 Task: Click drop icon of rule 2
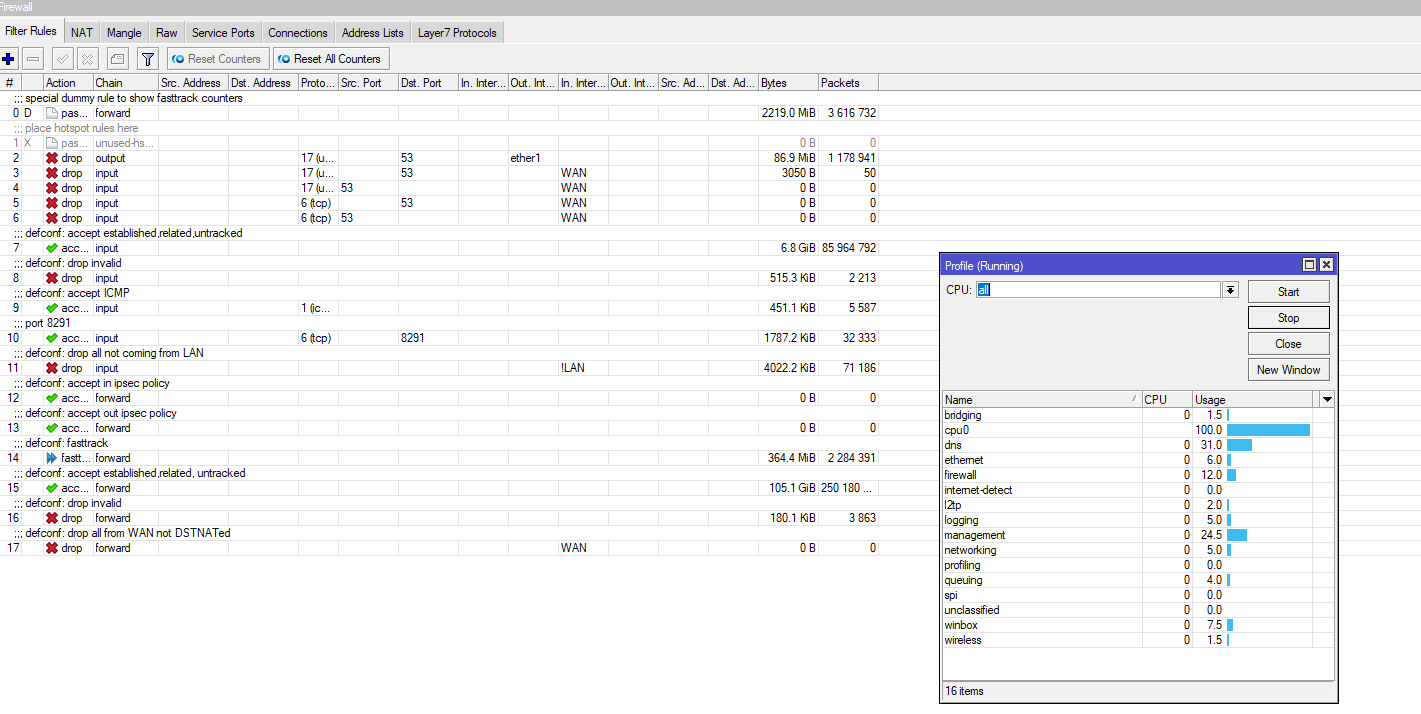52,158
